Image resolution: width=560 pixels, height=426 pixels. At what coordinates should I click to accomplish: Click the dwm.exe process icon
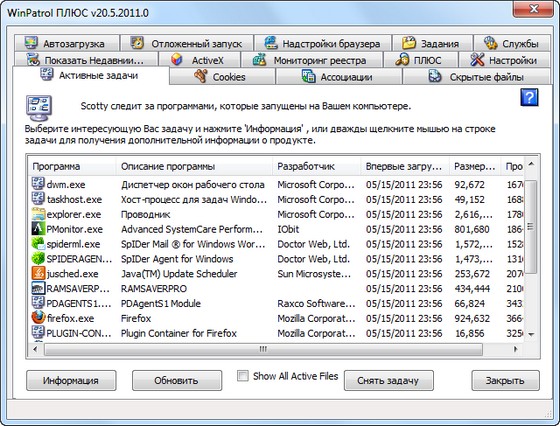tap(38, 184)
